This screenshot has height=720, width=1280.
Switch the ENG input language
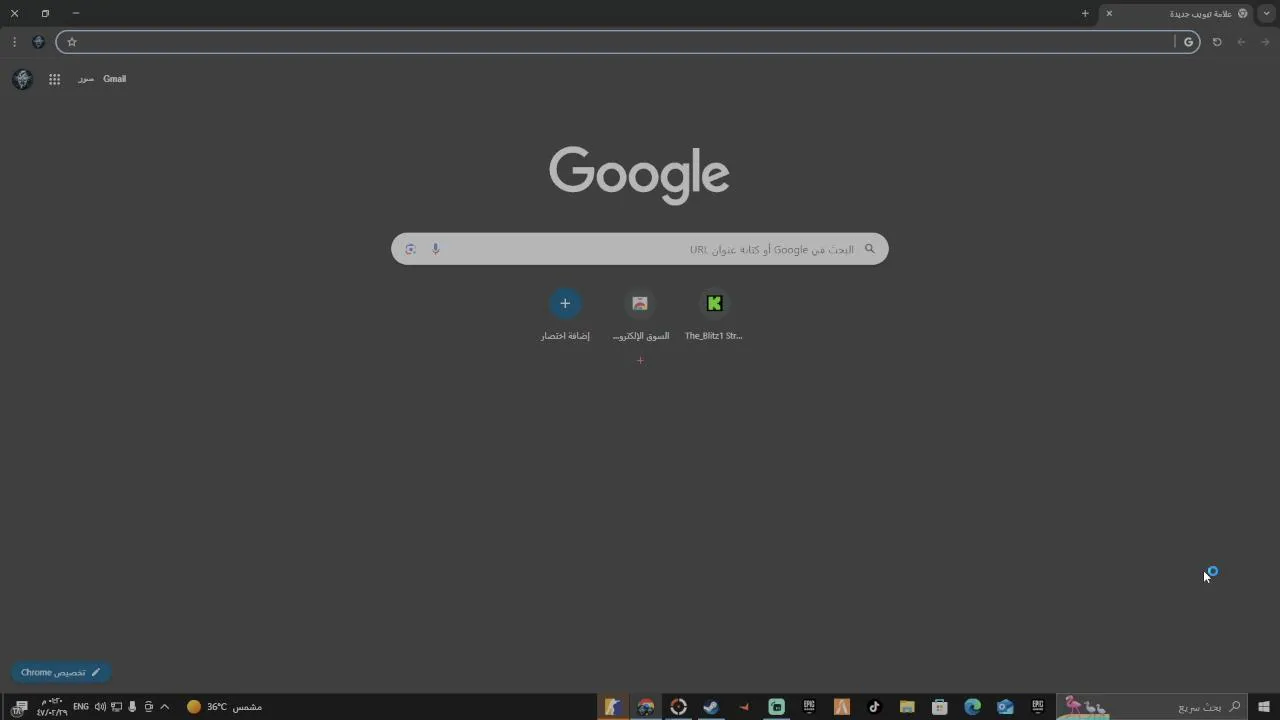coord(81,707)
